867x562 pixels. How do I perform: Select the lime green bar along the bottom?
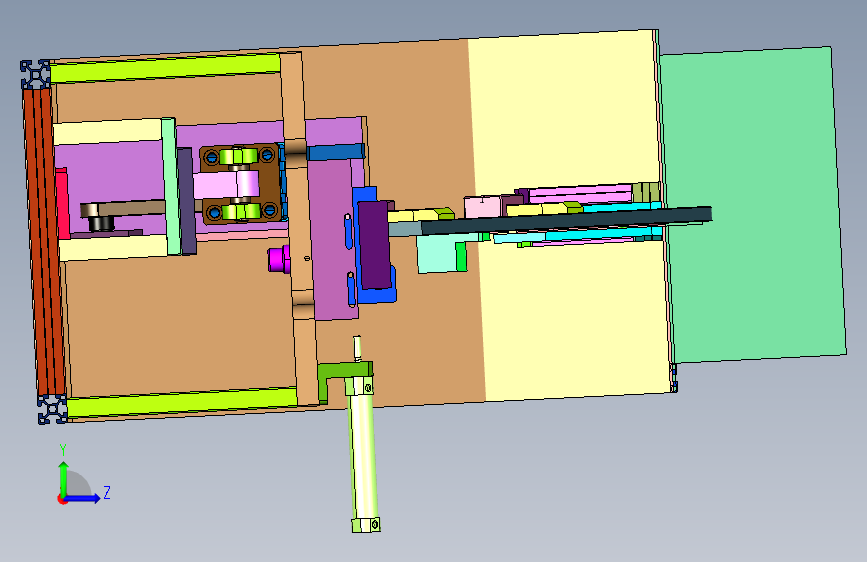(181, 402)
